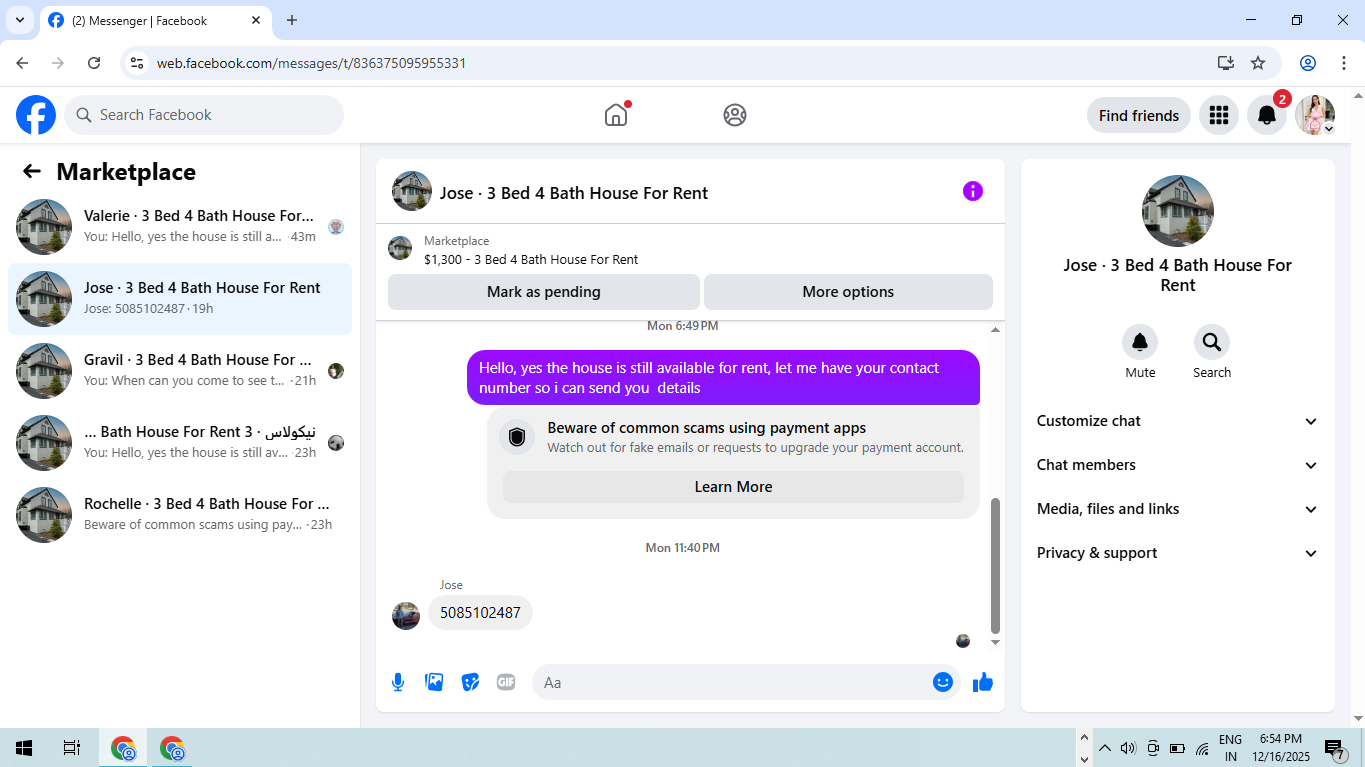Attach a photo with image icon
The height and width of the screenshot is (767, 1365).
[x=434, y=682]
